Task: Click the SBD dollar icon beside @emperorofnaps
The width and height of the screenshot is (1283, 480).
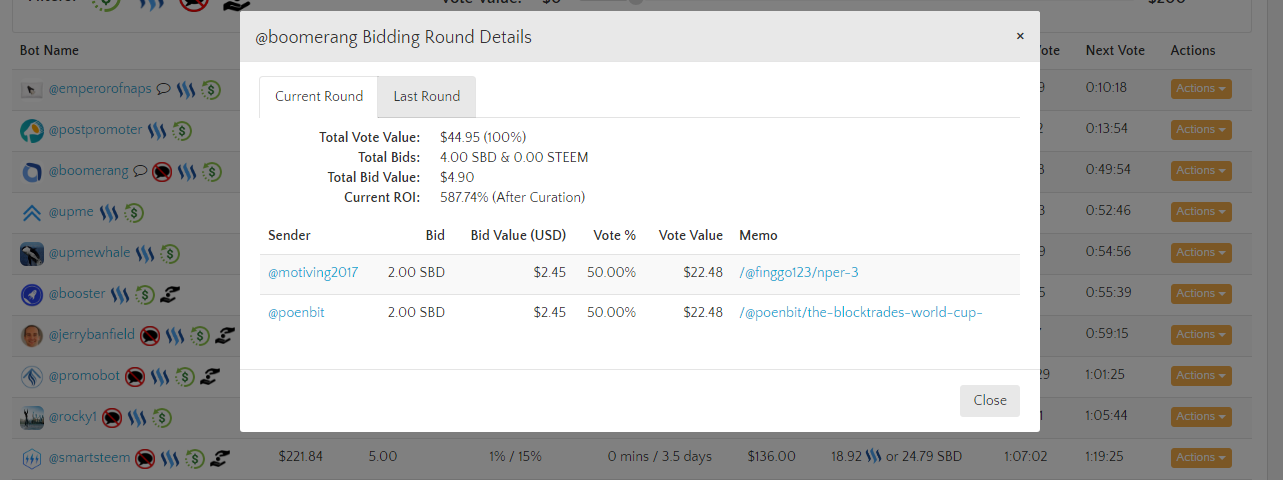Action: click(x=210, y=89)
